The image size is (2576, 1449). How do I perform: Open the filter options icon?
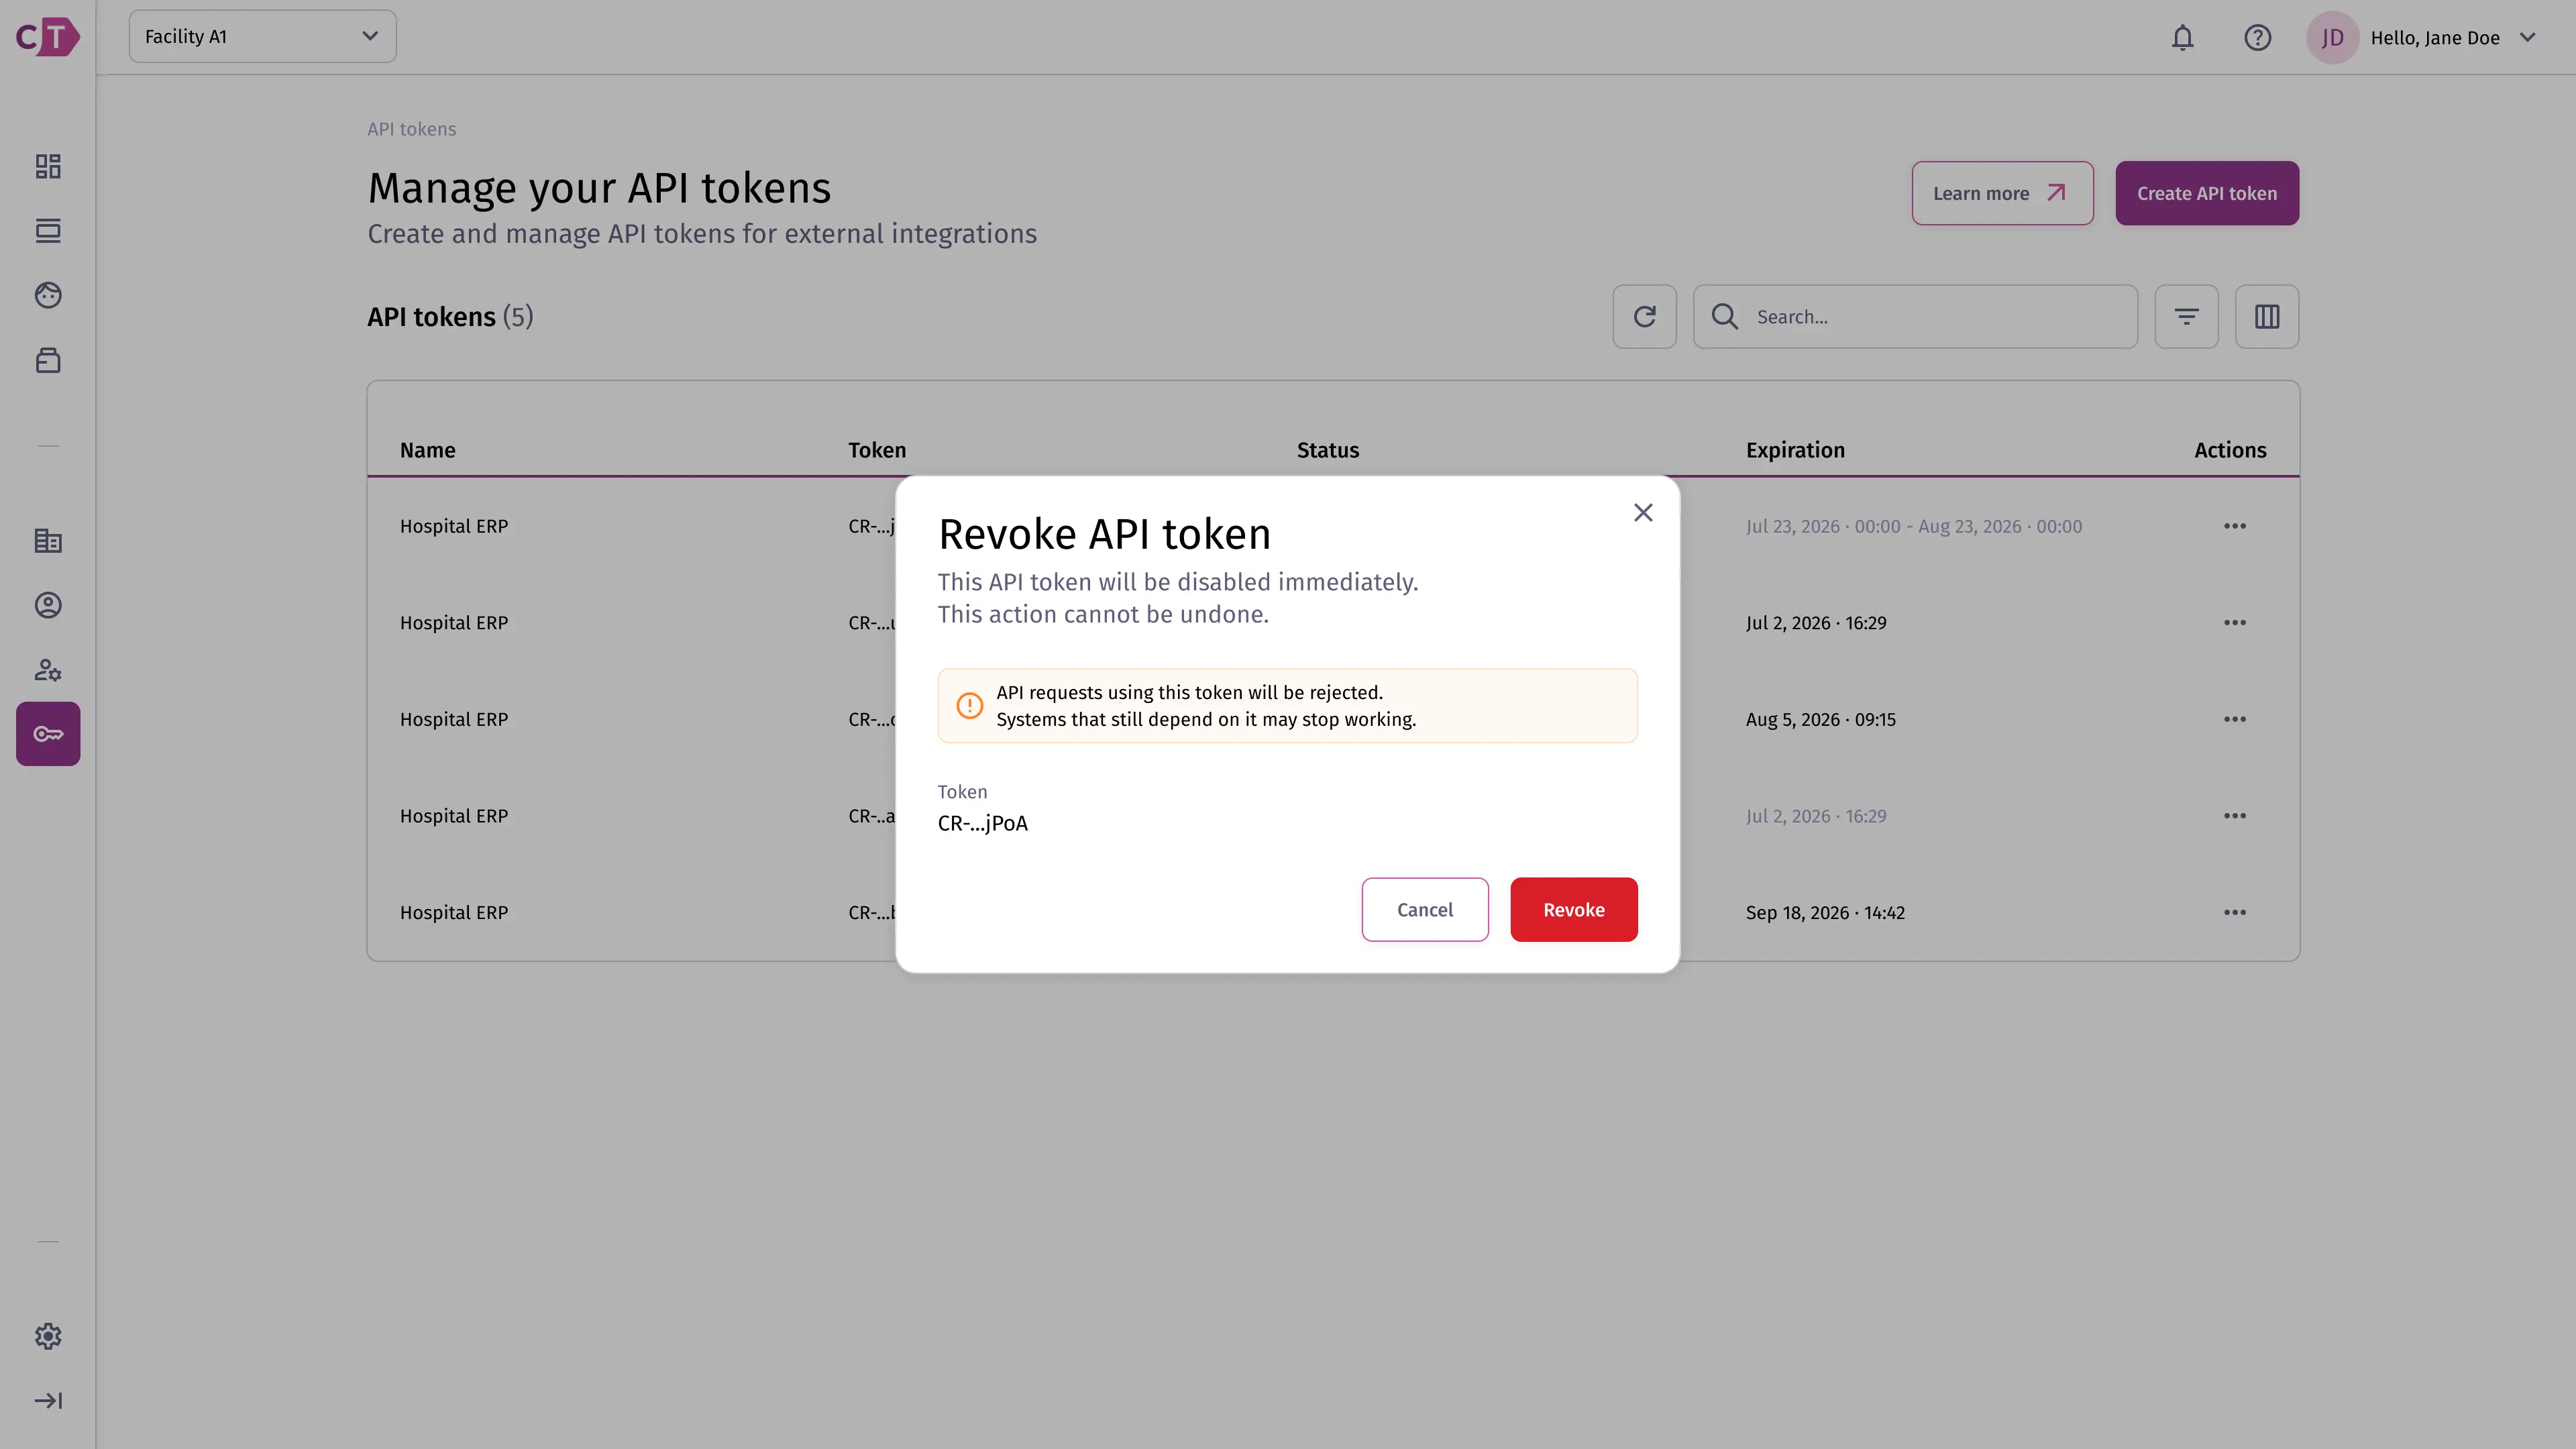[2186, 317]
